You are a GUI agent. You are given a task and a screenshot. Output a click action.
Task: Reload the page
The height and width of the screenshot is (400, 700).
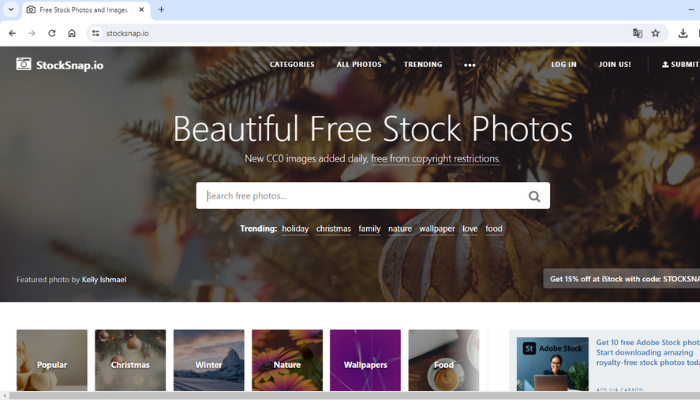pyautogui.click(x=52, y=33)
